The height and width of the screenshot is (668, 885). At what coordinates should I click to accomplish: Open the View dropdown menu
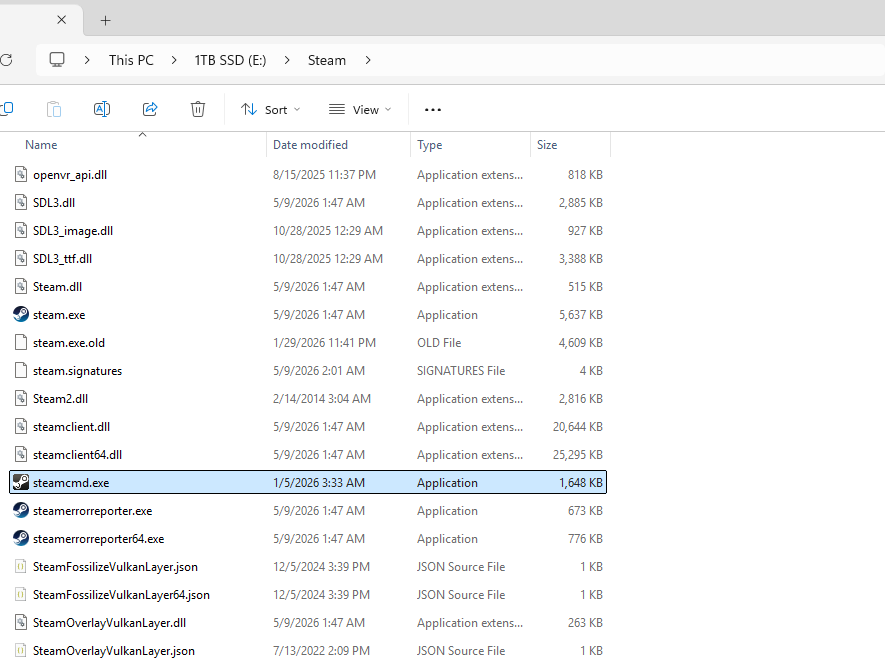[x=360, y=109]
